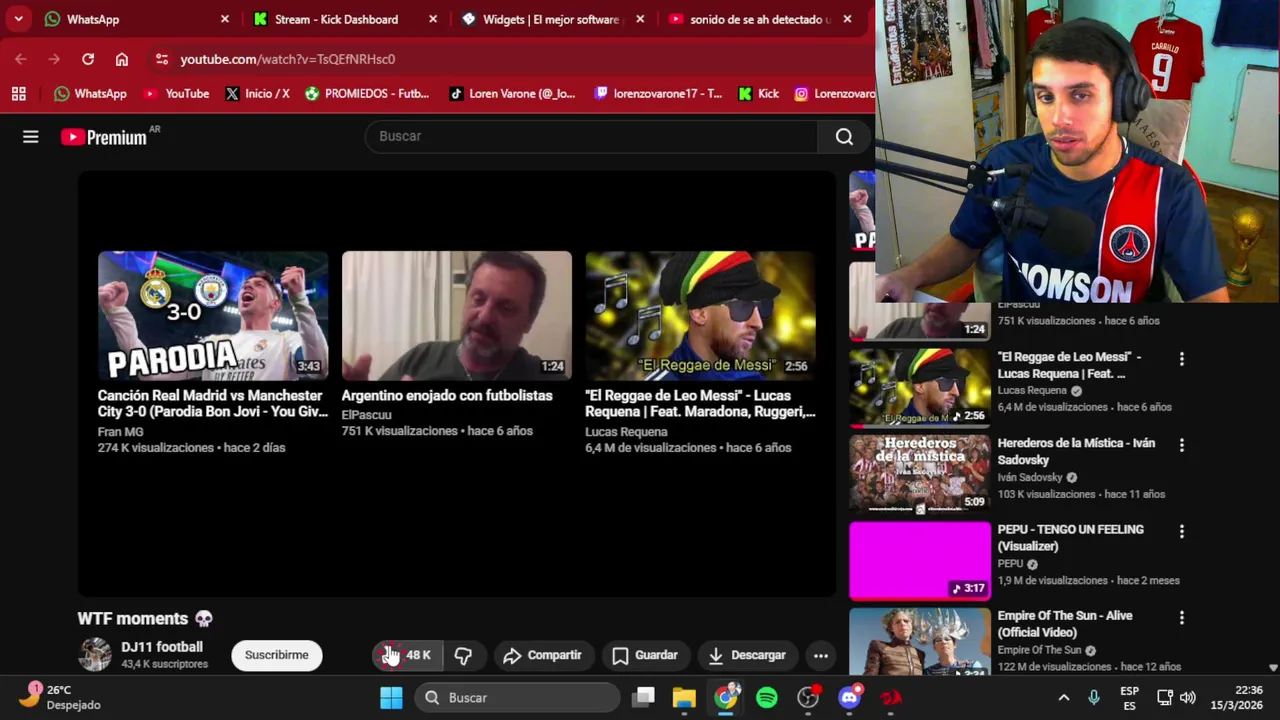This screenshot has width=1280, height=720.
Task: Dislike the WTF moments video
Action: tap(463, 655)
